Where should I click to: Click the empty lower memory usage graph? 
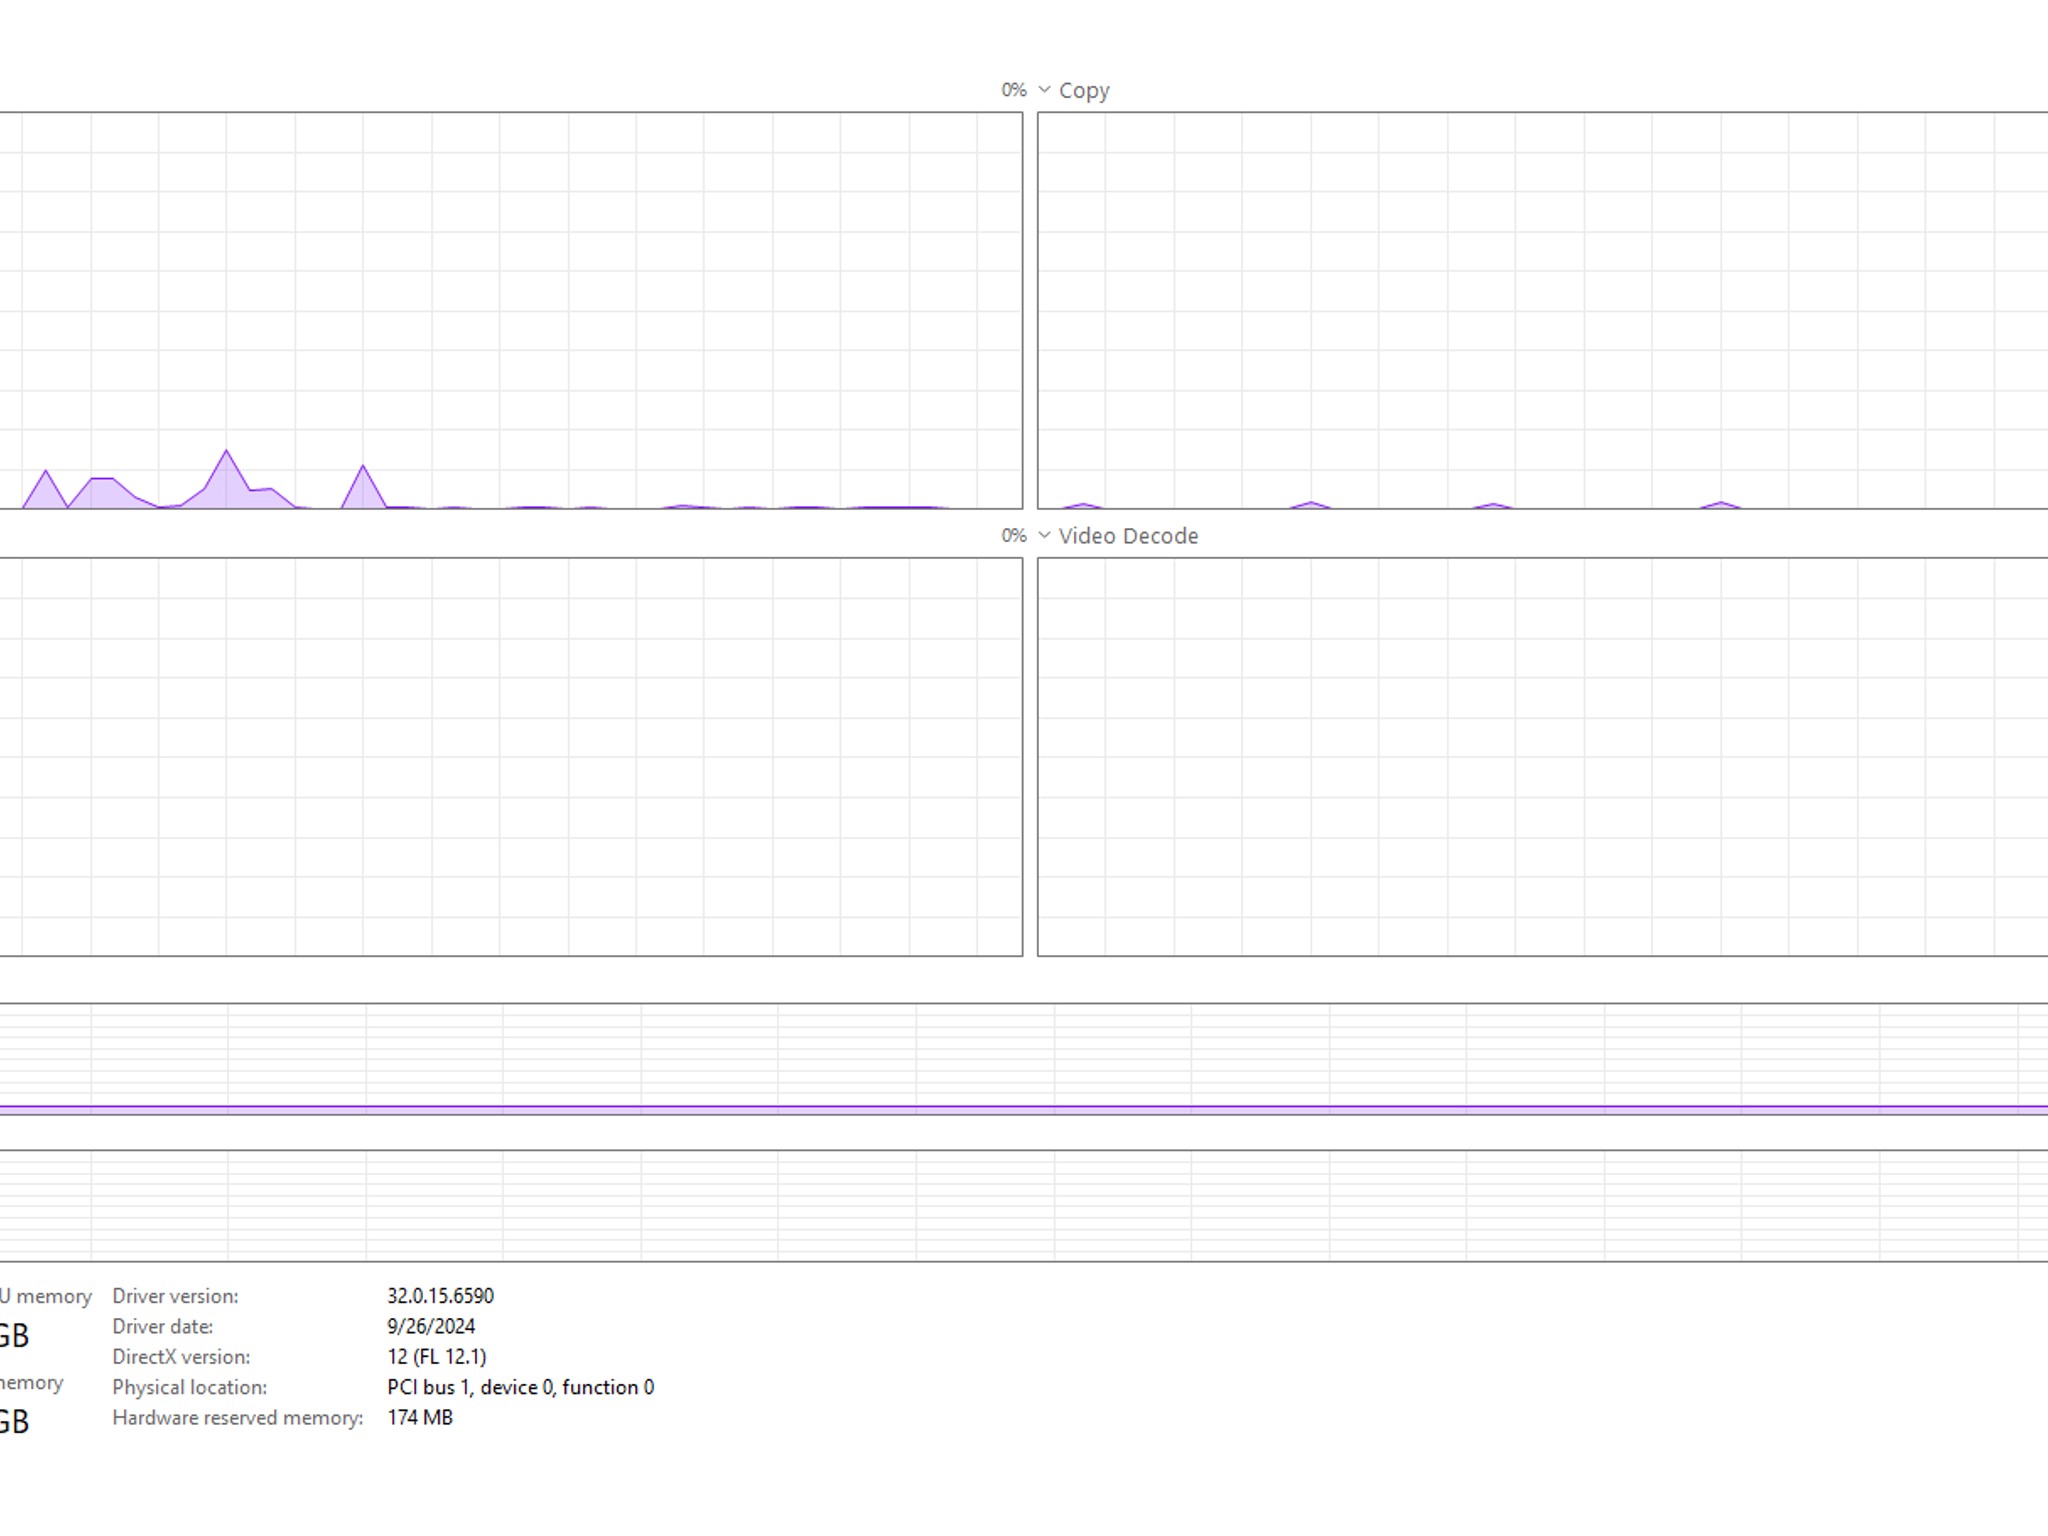(x=1024, y=1206)
